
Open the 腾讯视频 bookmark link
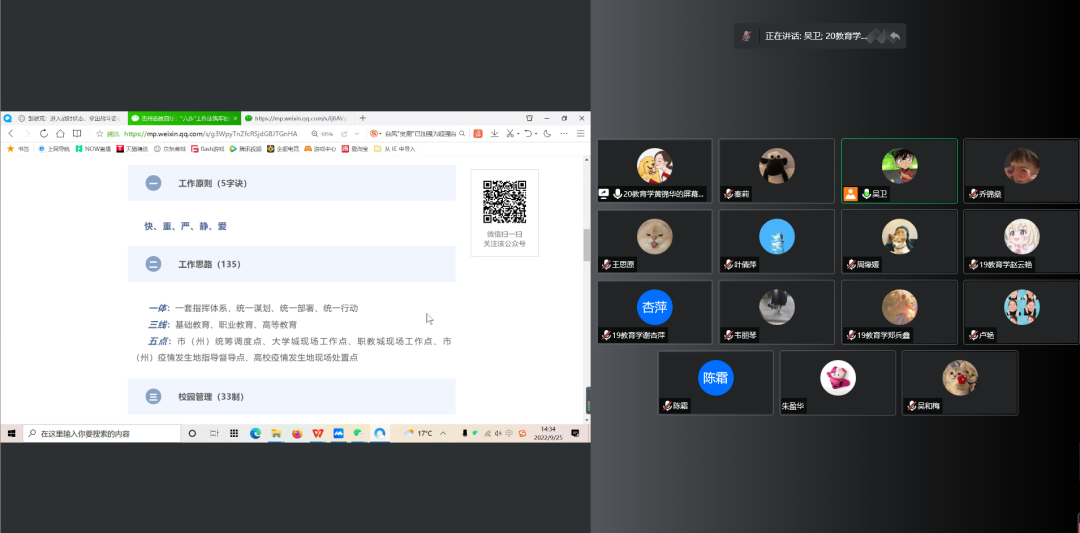[x=247, y=148]
